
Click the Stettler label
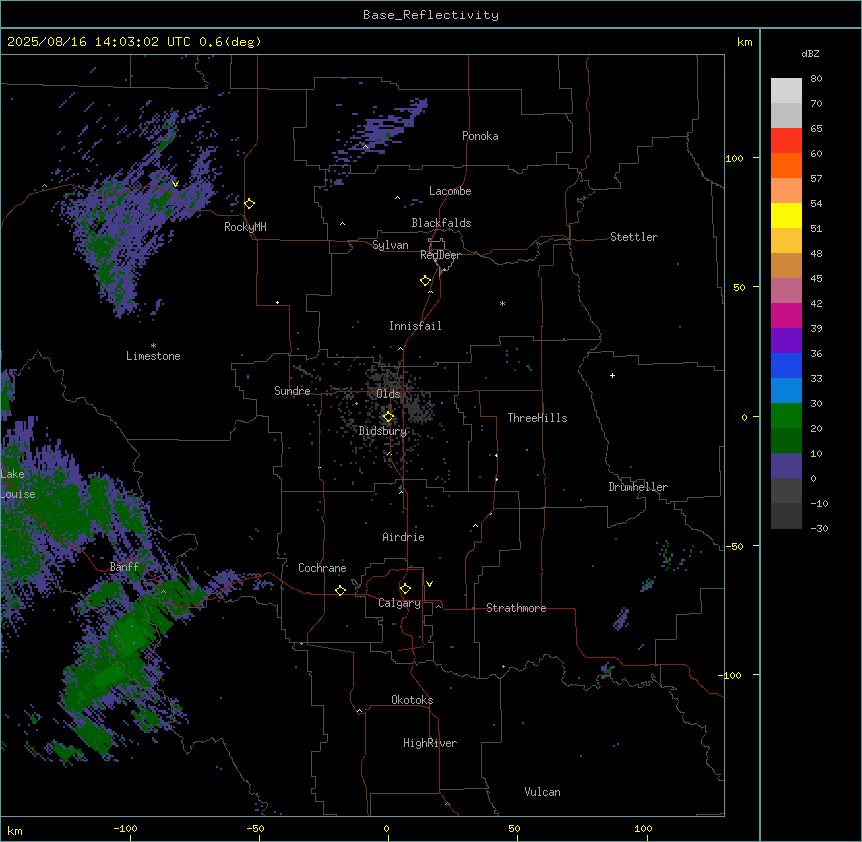[x=634, y=237]
